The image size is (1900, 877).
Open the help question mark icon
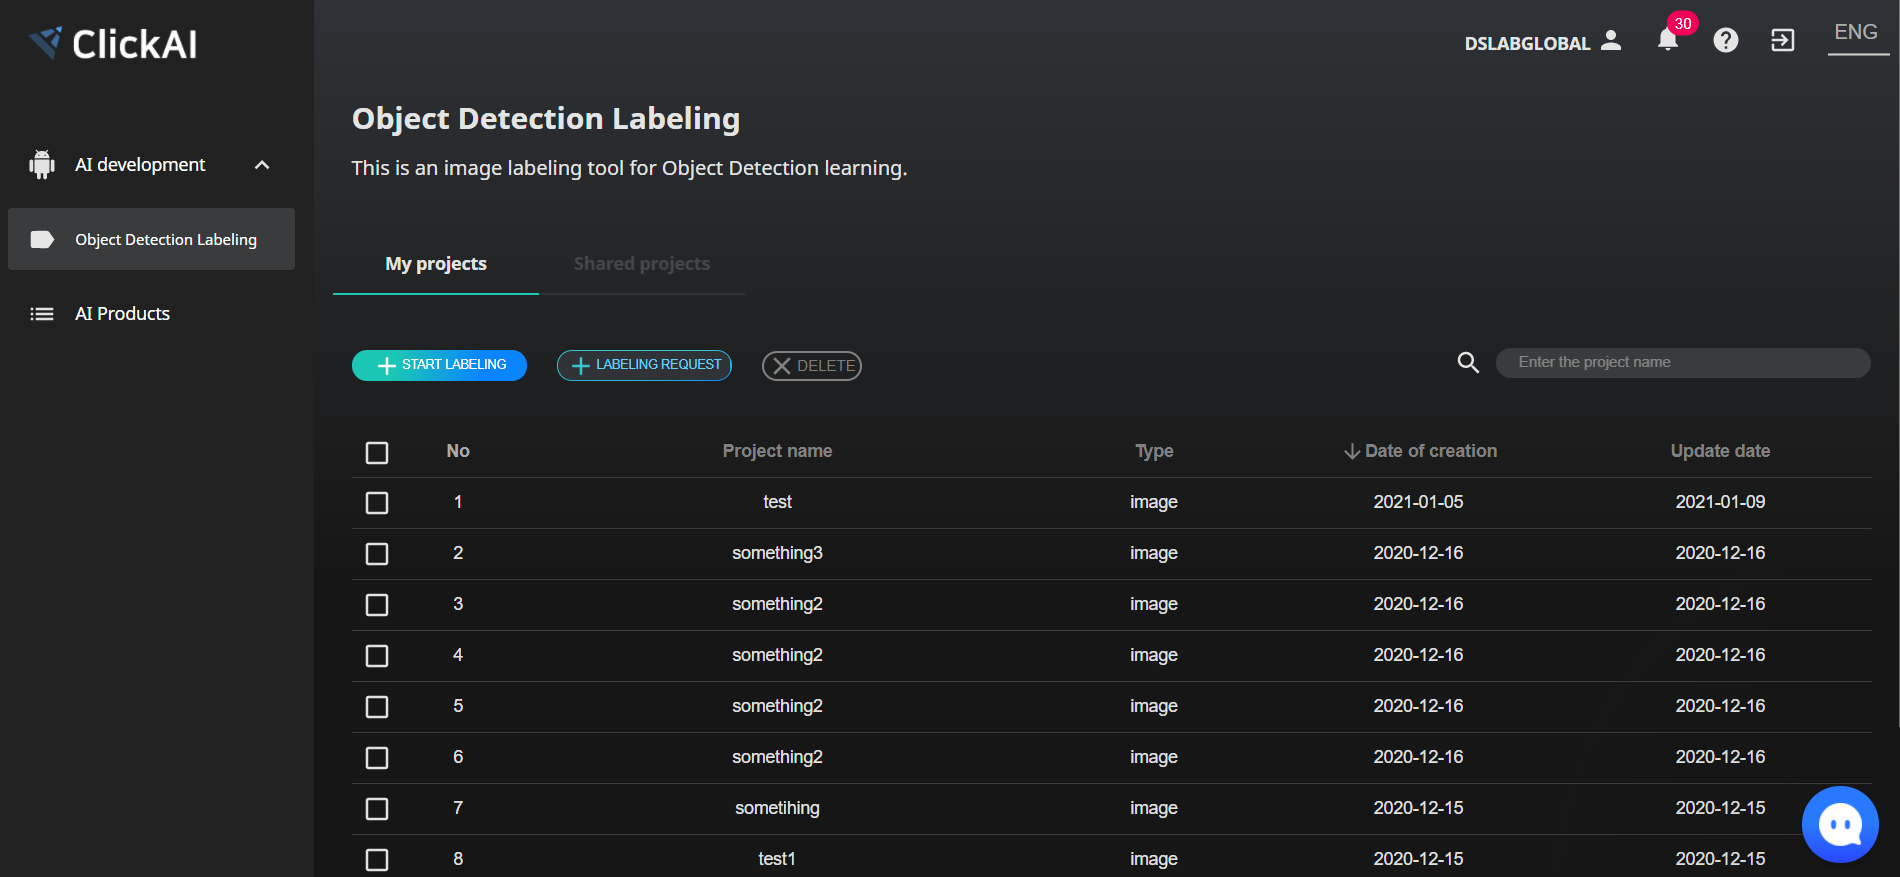tap(1725, 40)
